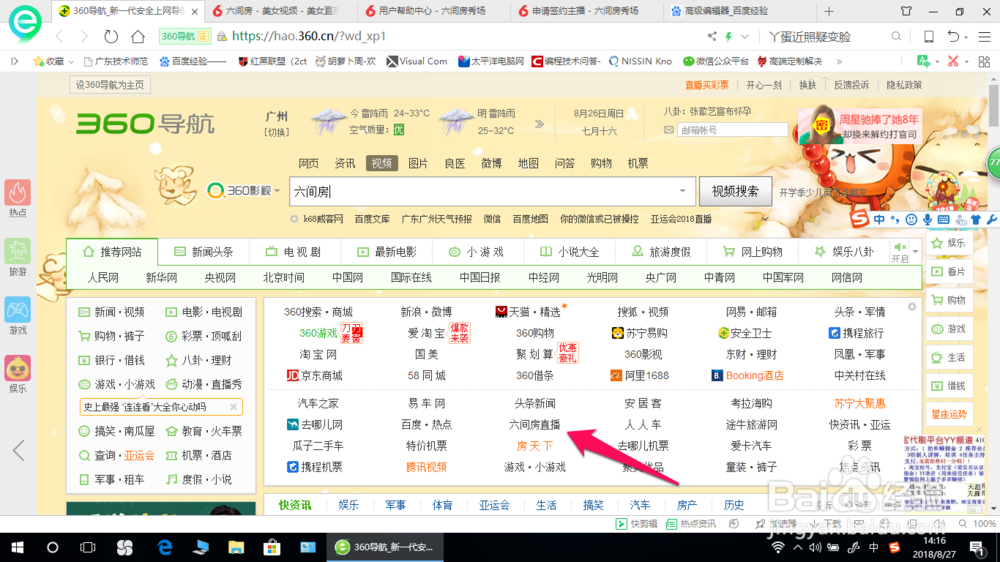Open a new browser tab
The height and width of the screenshot is (562, 1000).
click(828, 11)
